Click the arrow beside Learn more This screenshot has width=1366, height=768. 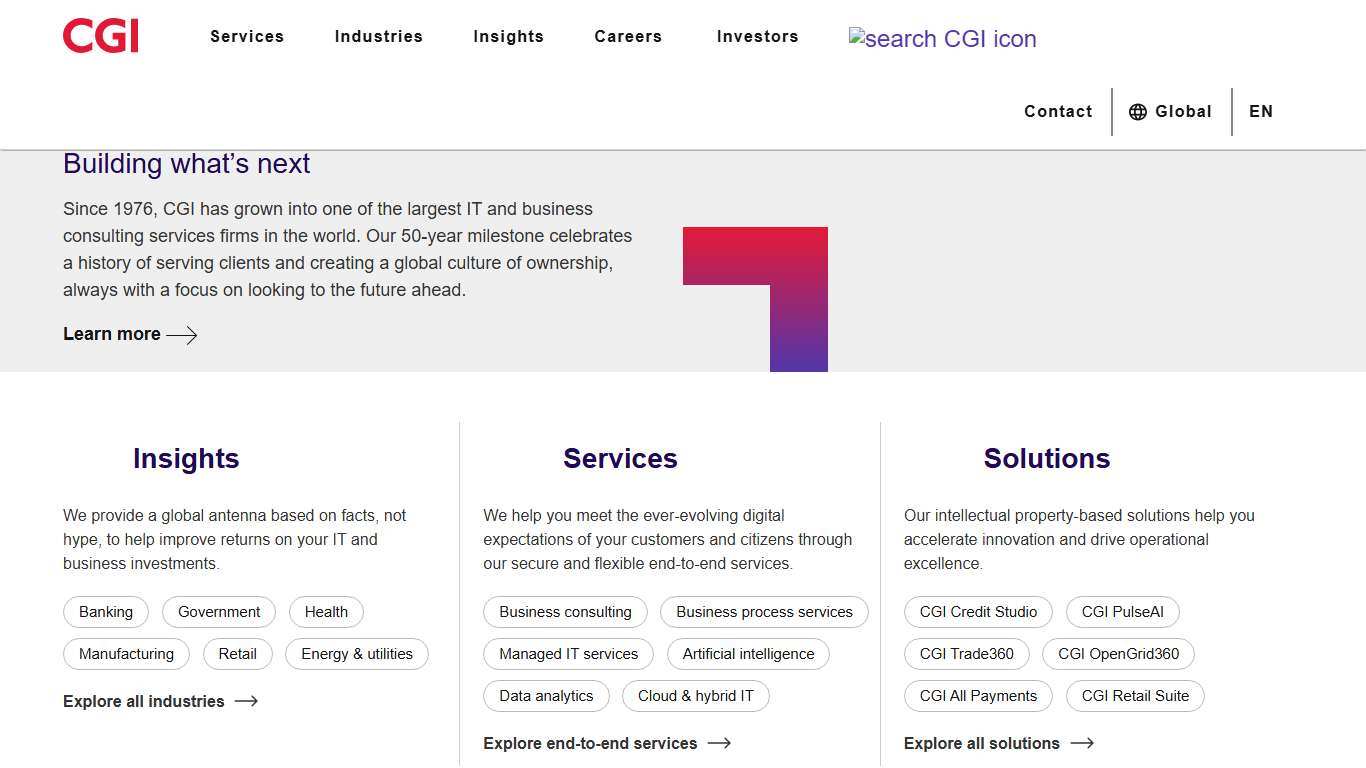[183, 335]
